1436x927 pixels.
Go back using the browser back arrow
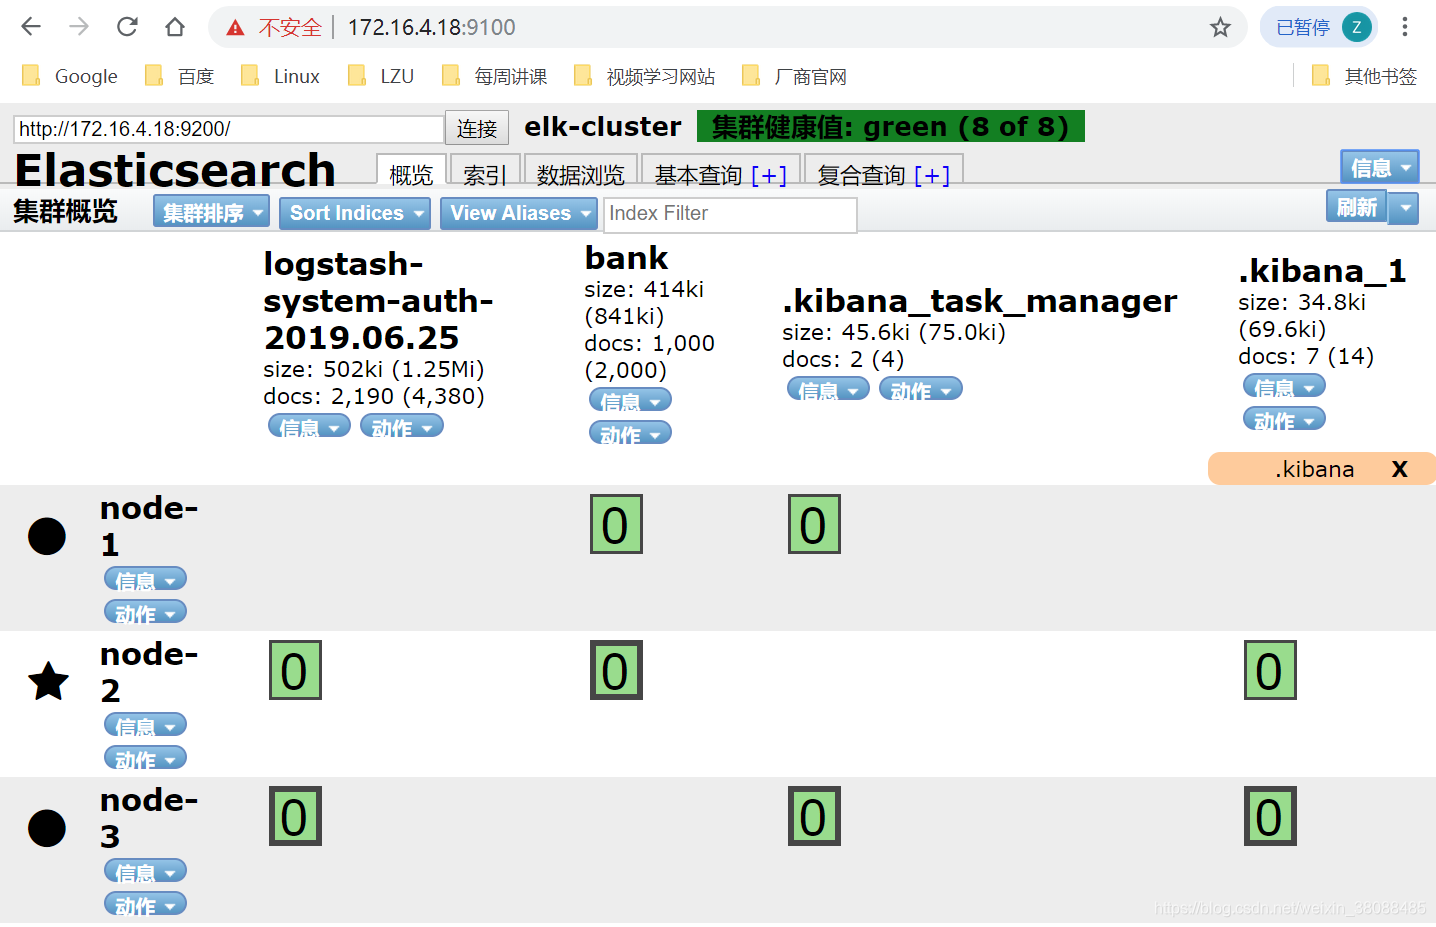[x=31, y=27]
